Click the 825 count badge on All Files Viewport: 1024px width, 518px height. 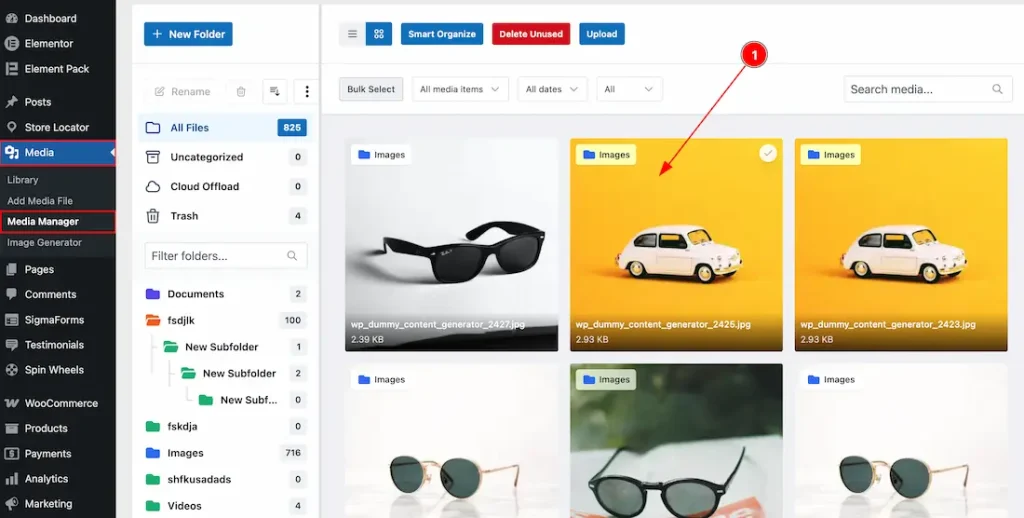(x=292, y=127)
